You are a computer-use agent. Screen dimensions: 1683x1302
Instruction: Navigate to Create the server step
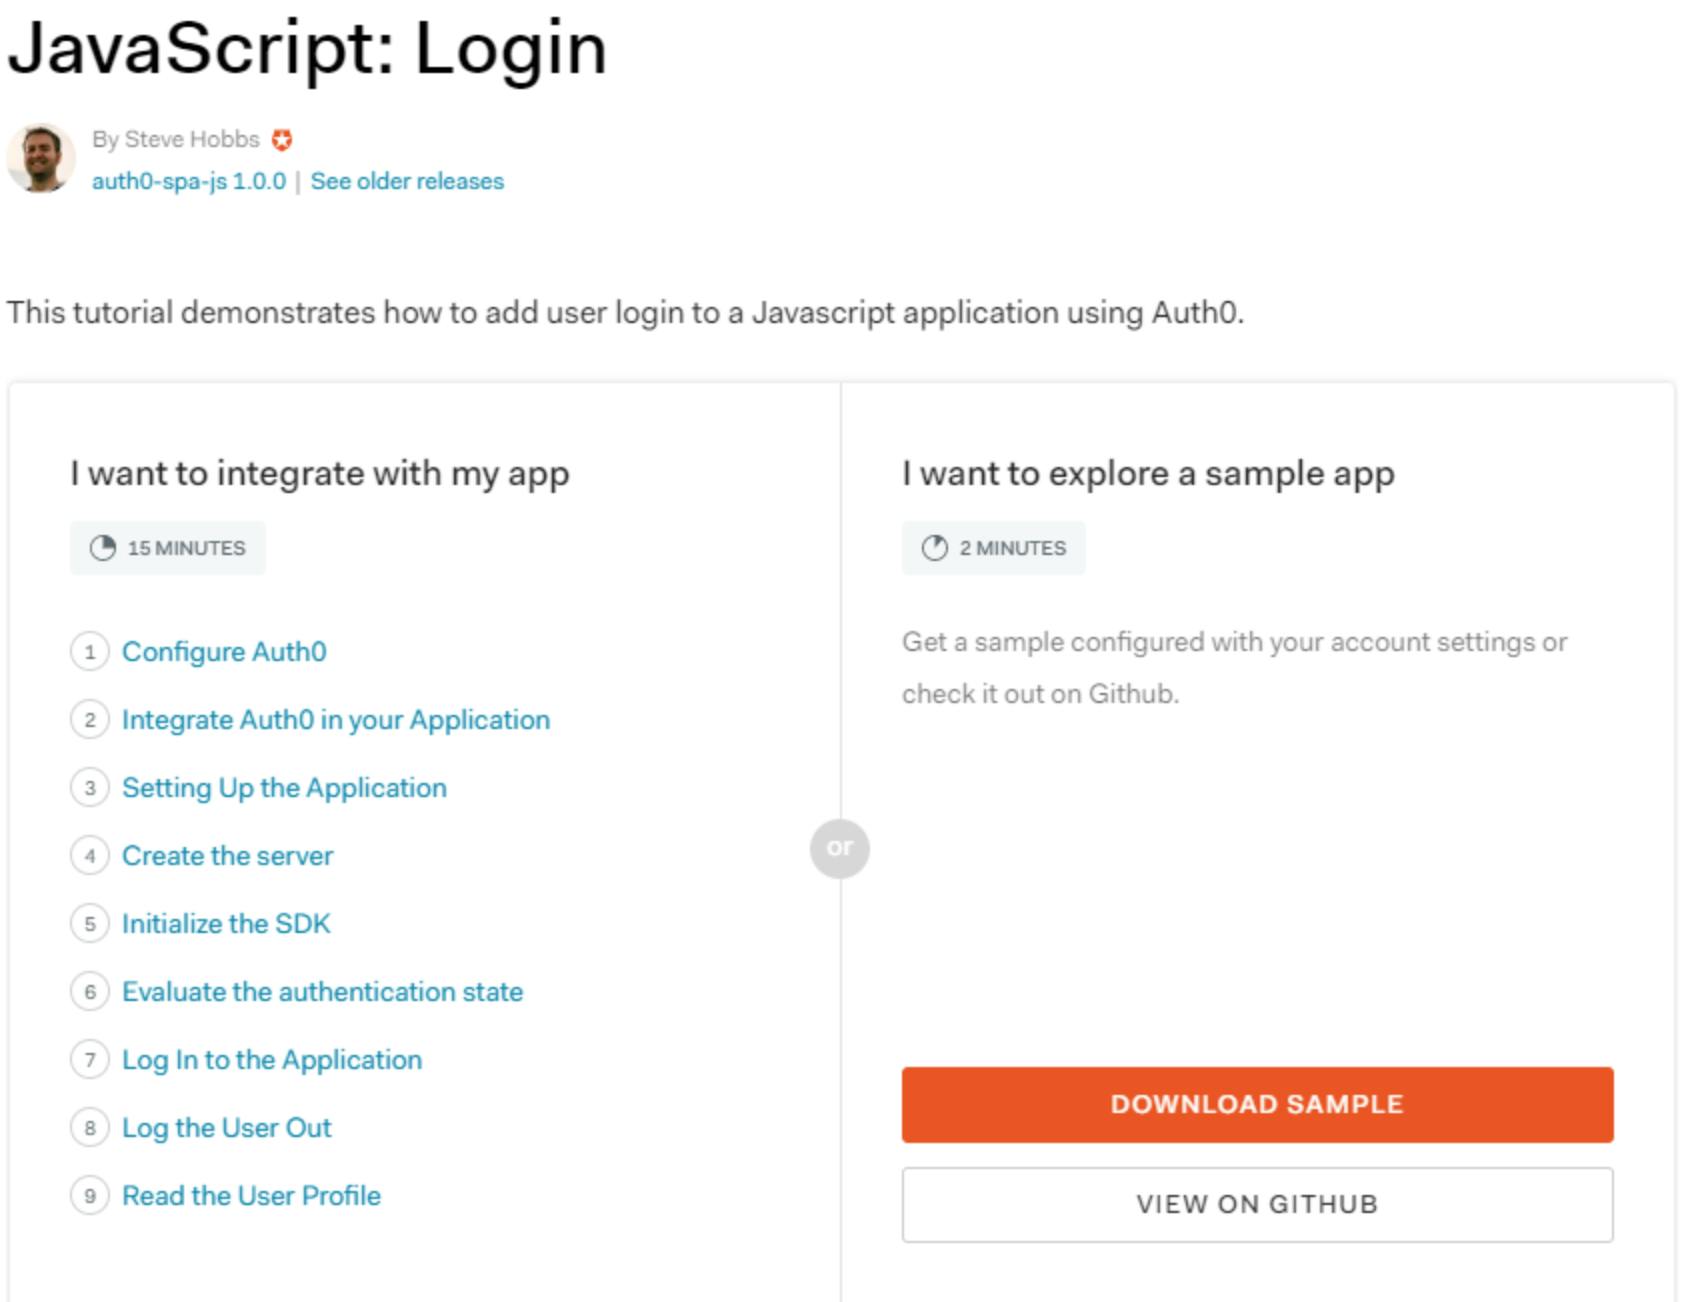pos(227,856)
